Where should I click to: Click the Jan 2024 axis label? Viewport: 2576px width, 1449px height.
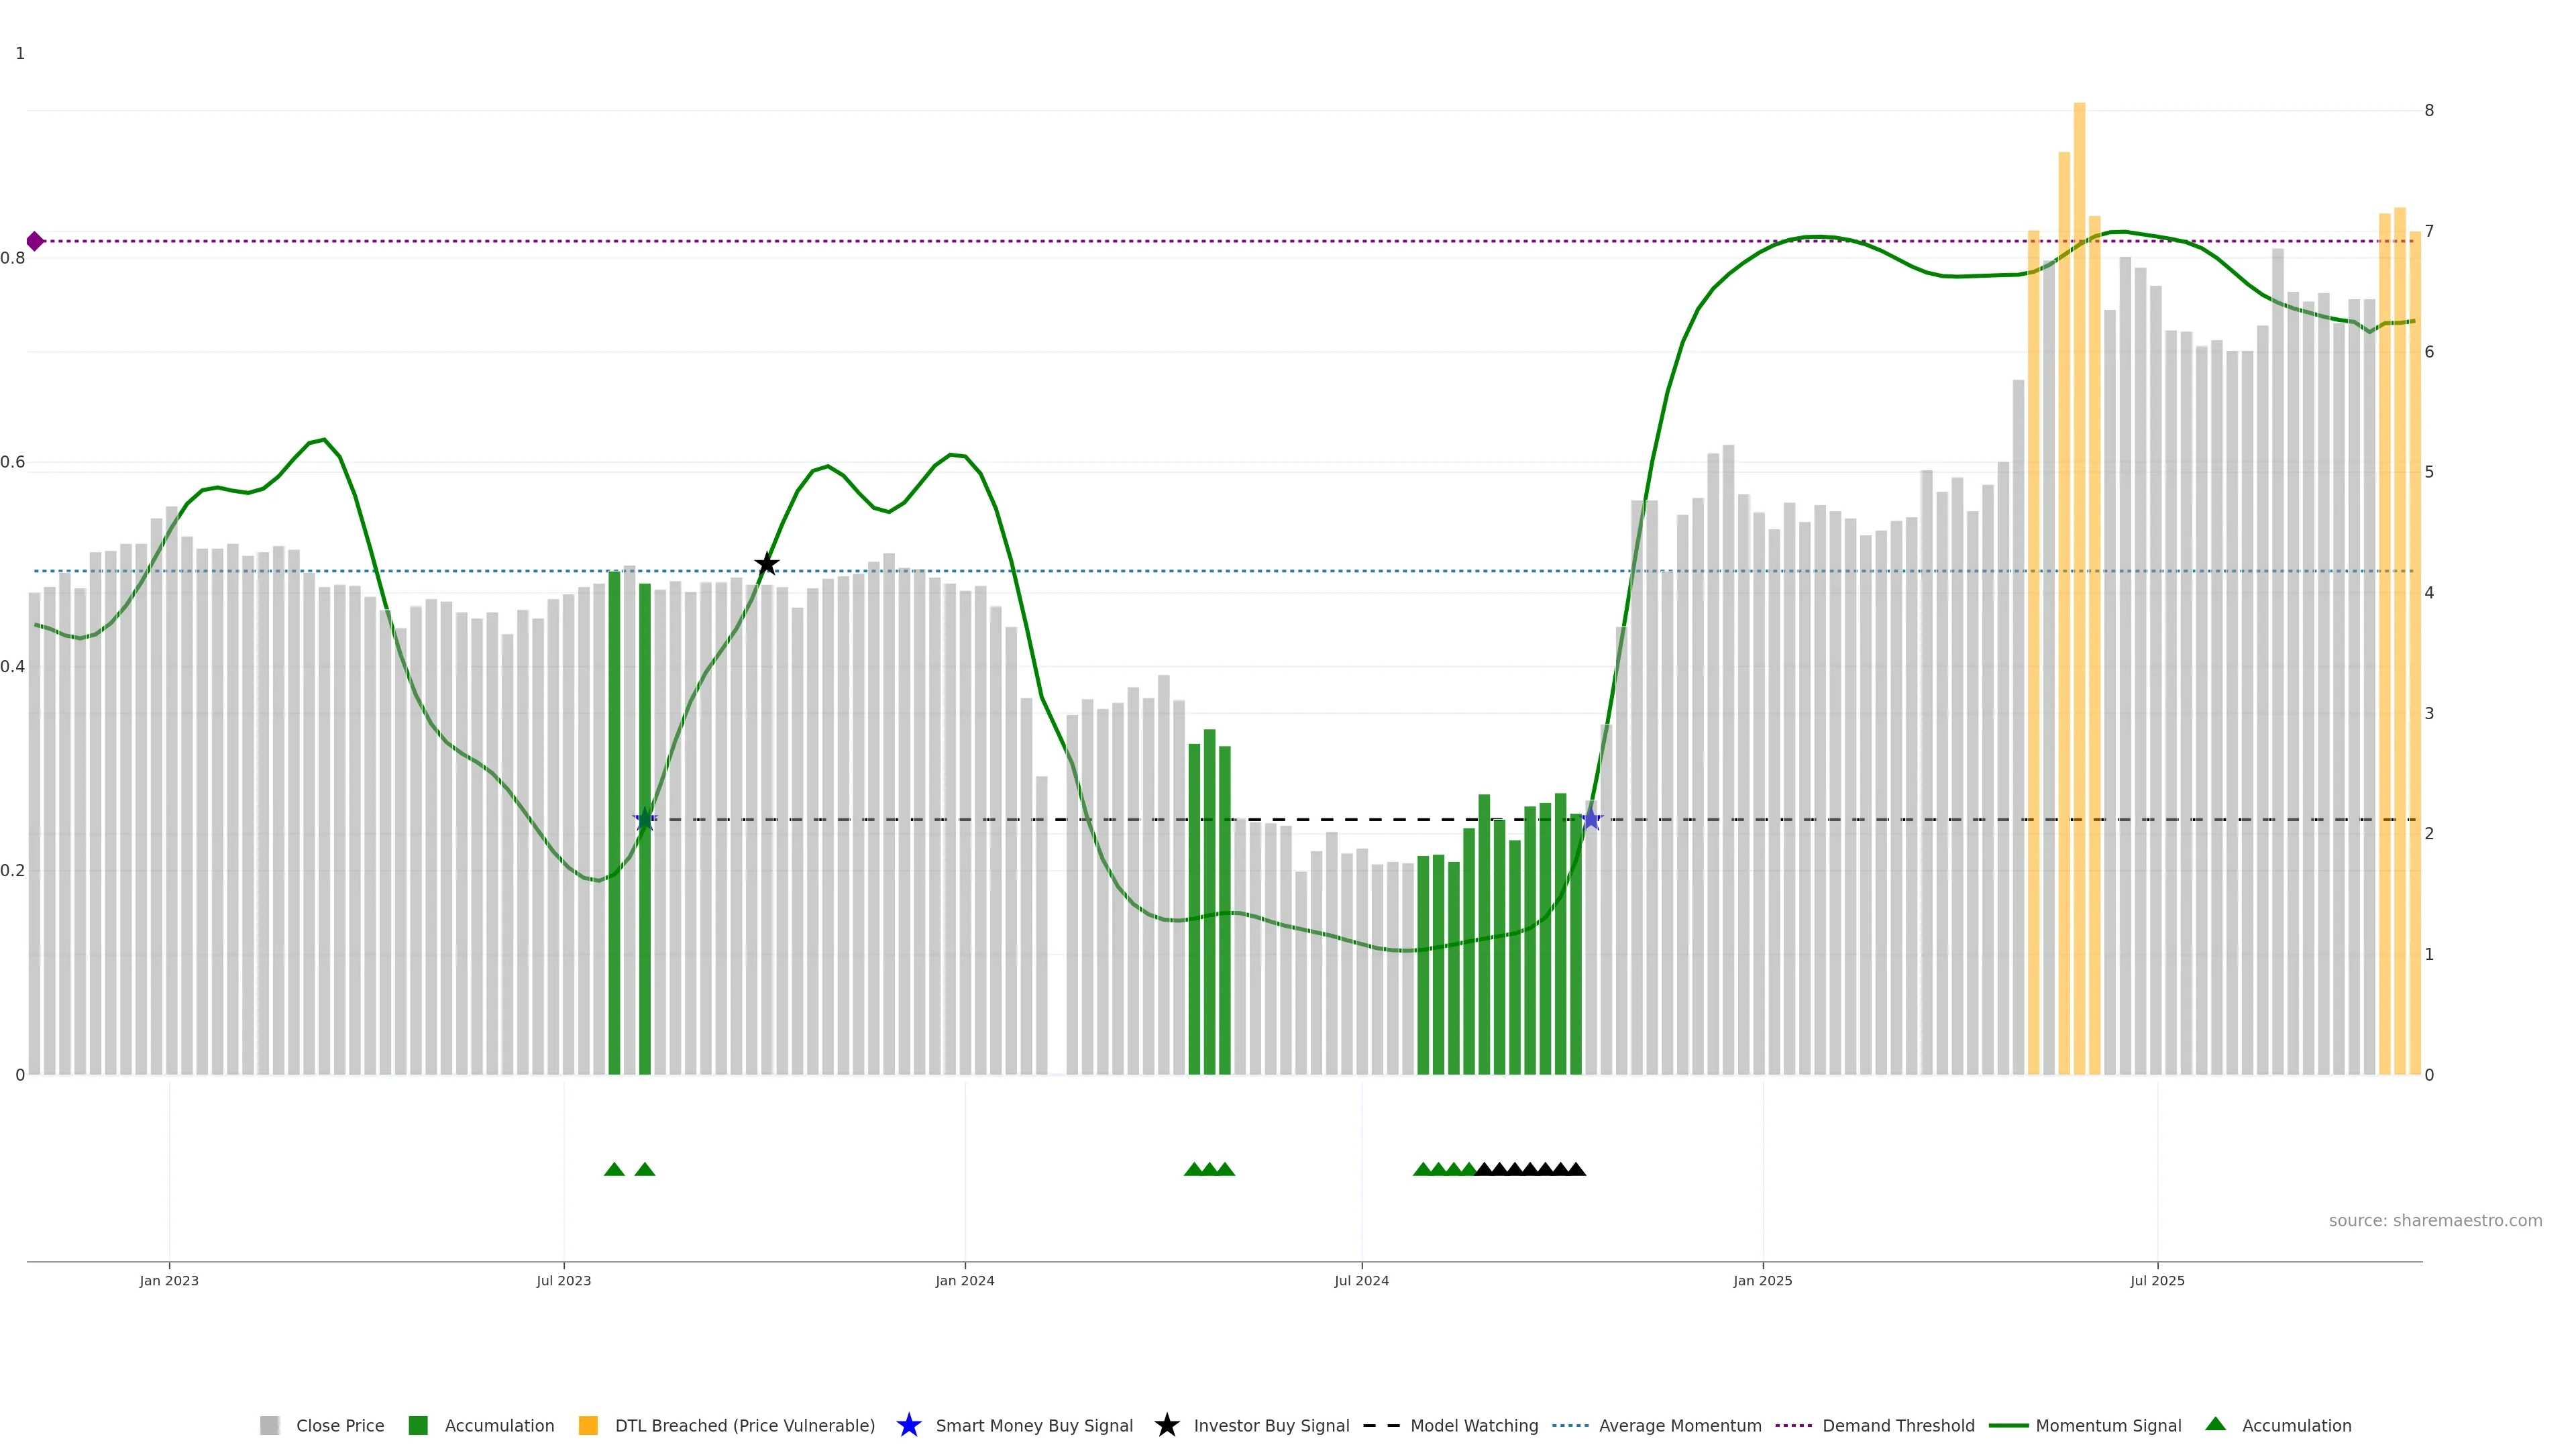pyautogui.click(x=964, y=1280)
